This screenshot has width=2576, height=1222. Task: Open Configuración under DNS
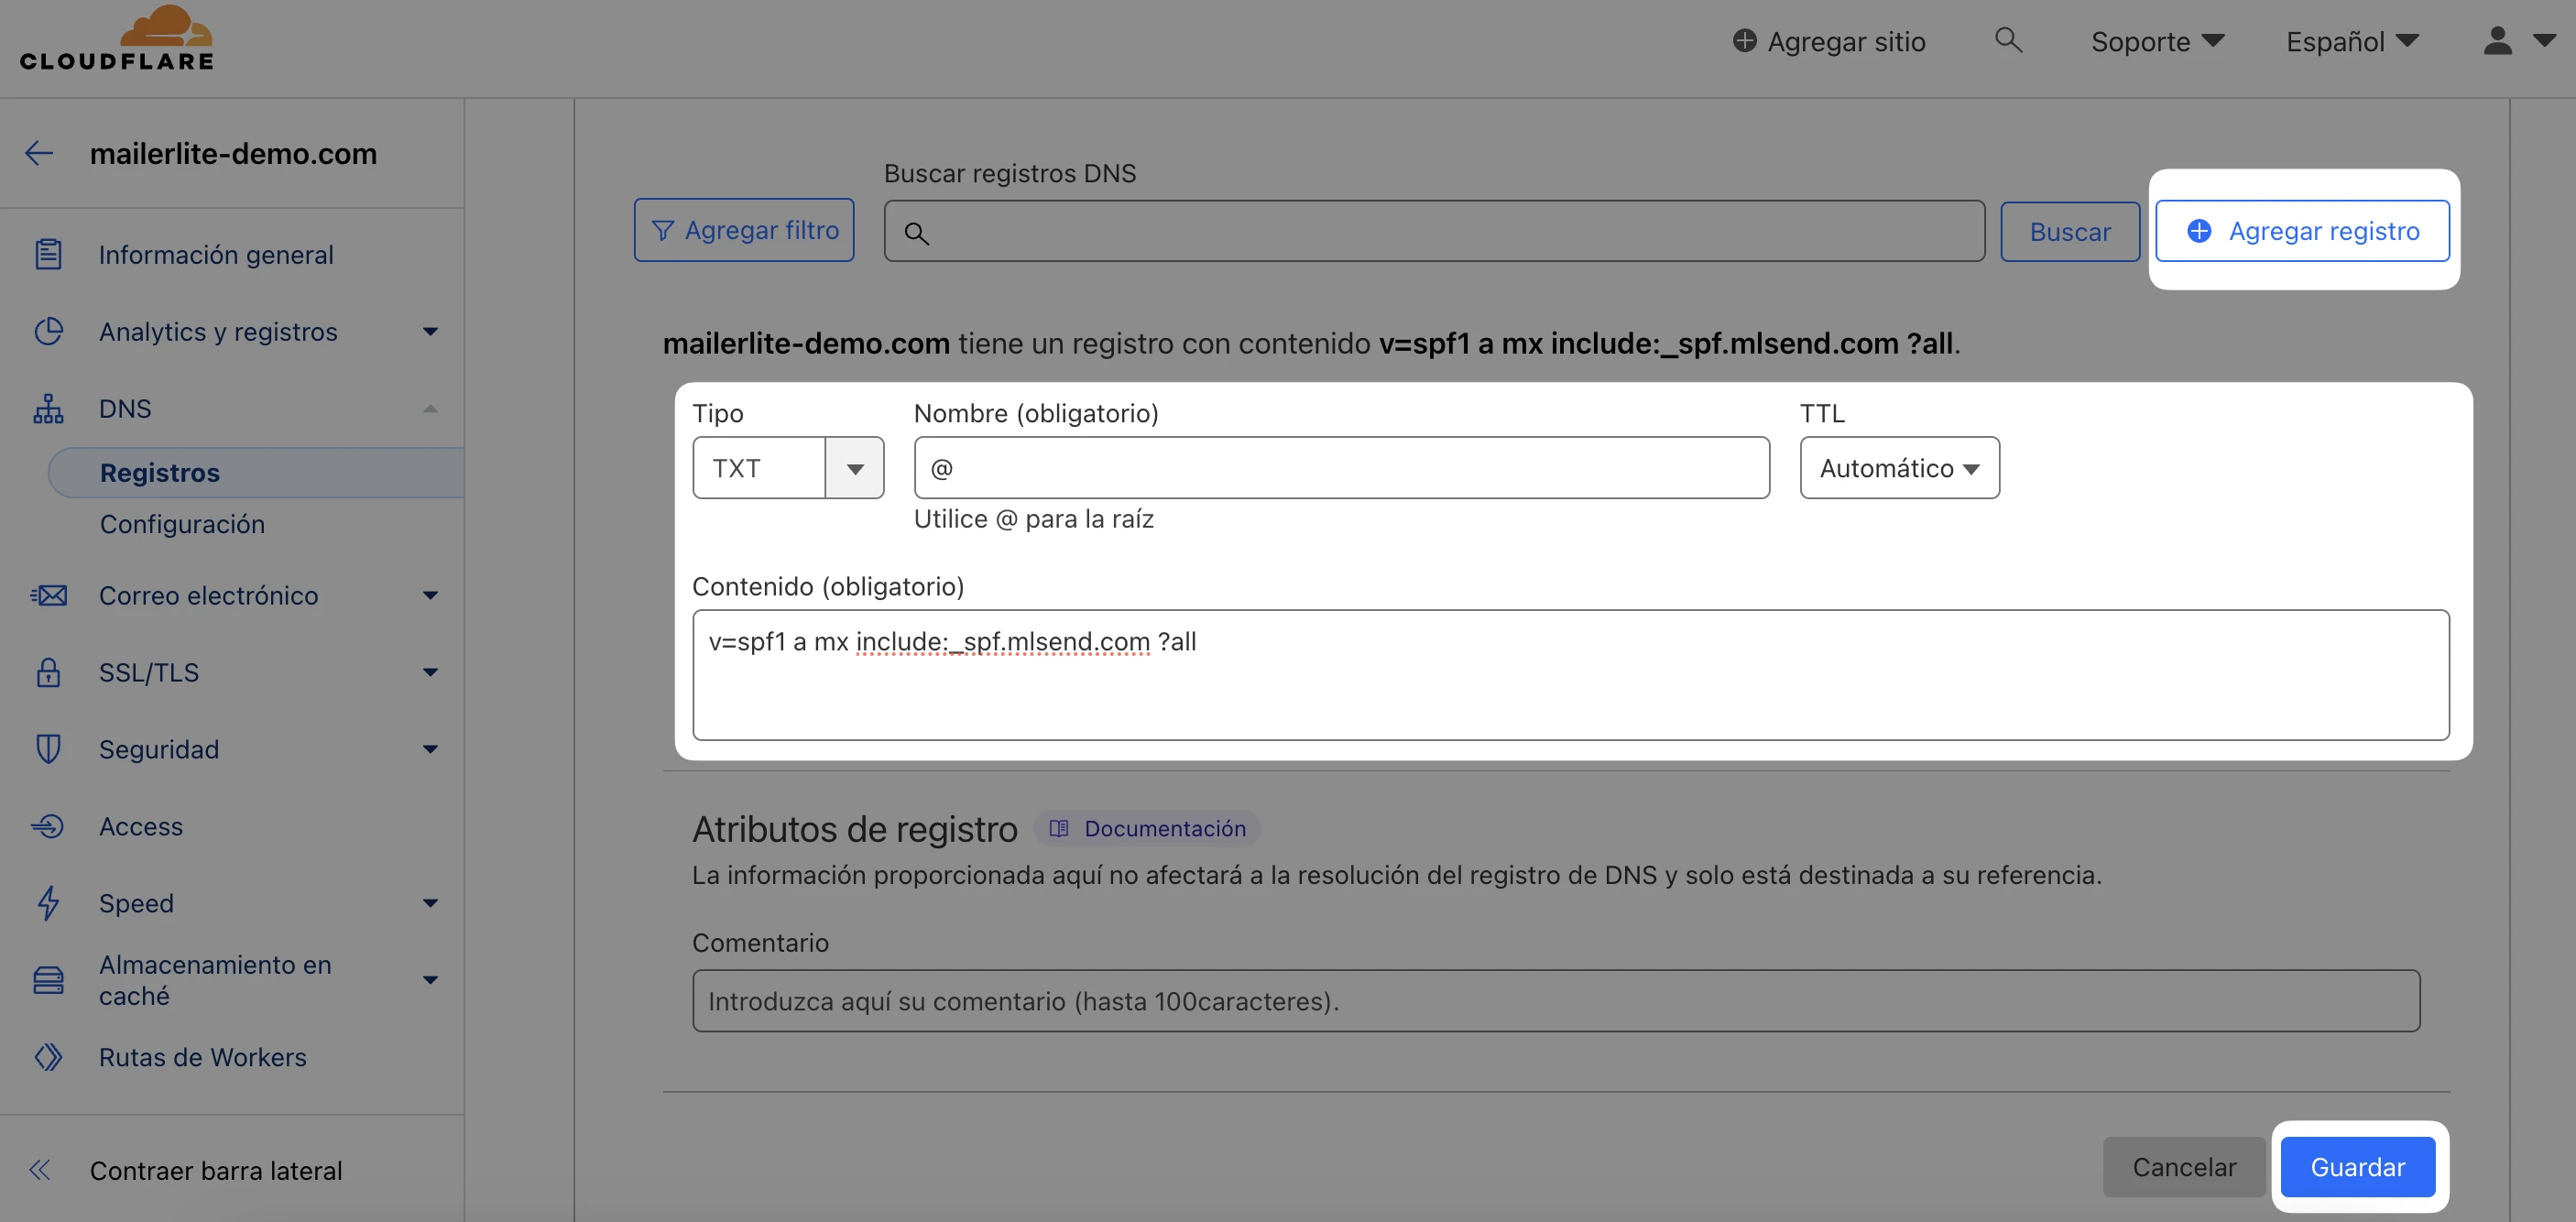point(182,524)
